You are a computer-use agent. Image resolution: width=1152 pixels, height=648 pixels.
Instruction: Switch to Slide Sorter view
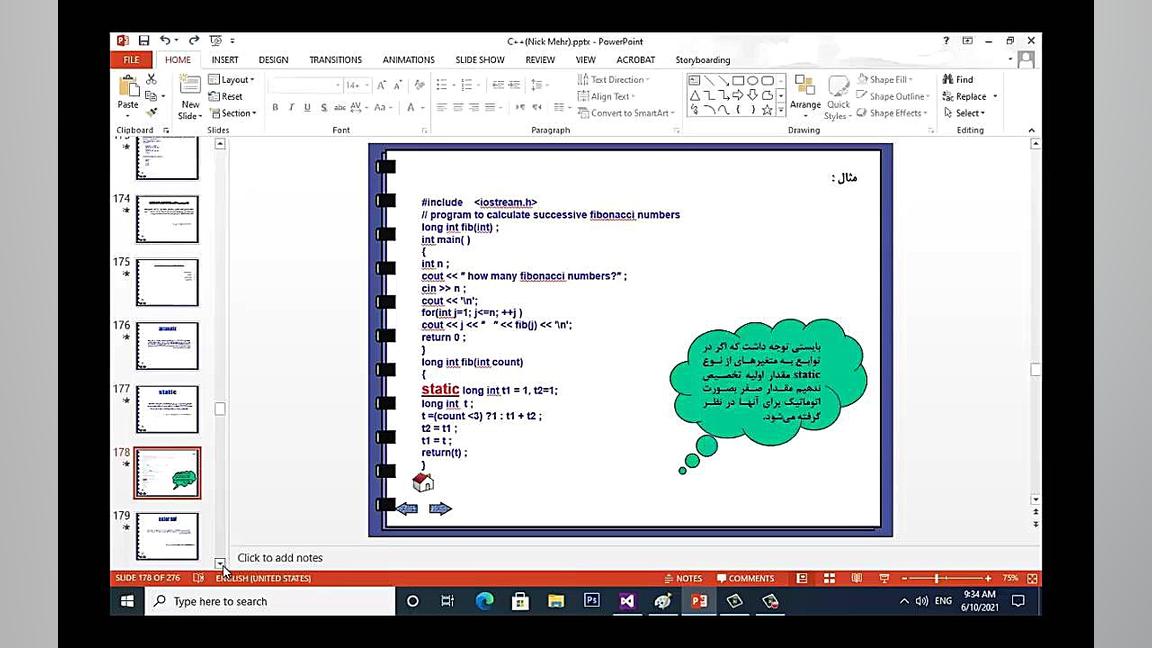pyautogui.click(x=829, y=578)
